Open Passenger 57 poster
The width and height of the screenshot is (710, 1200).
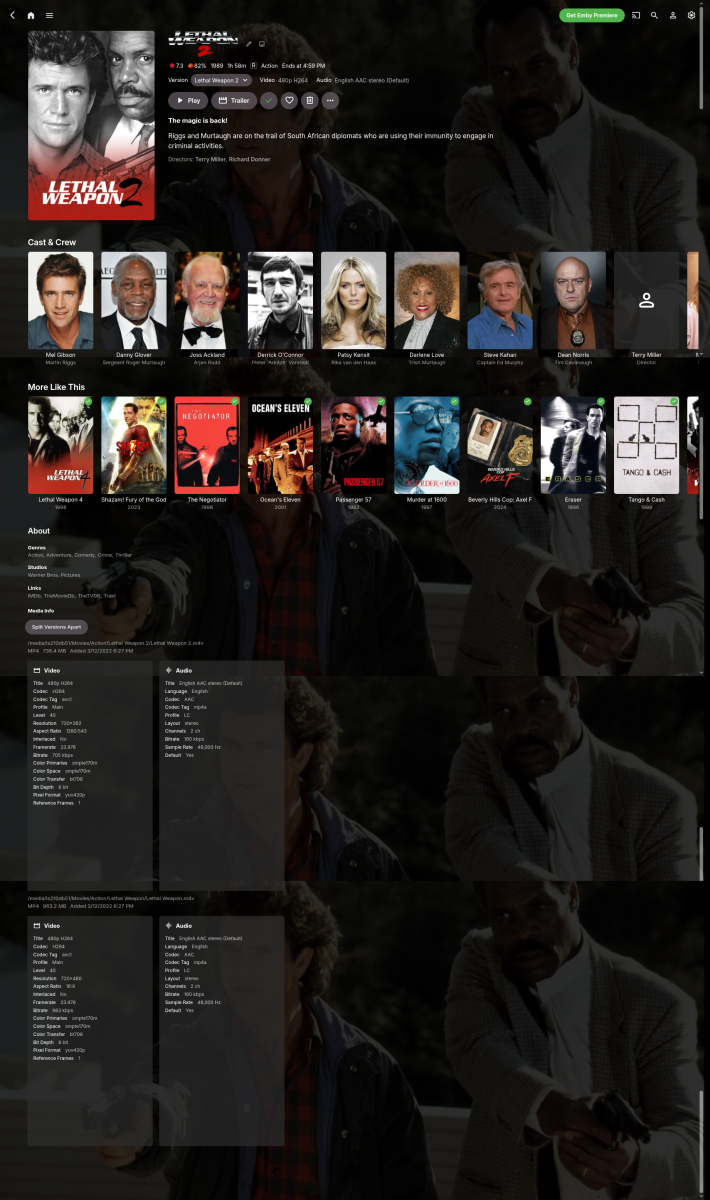(x=353, y=445)
